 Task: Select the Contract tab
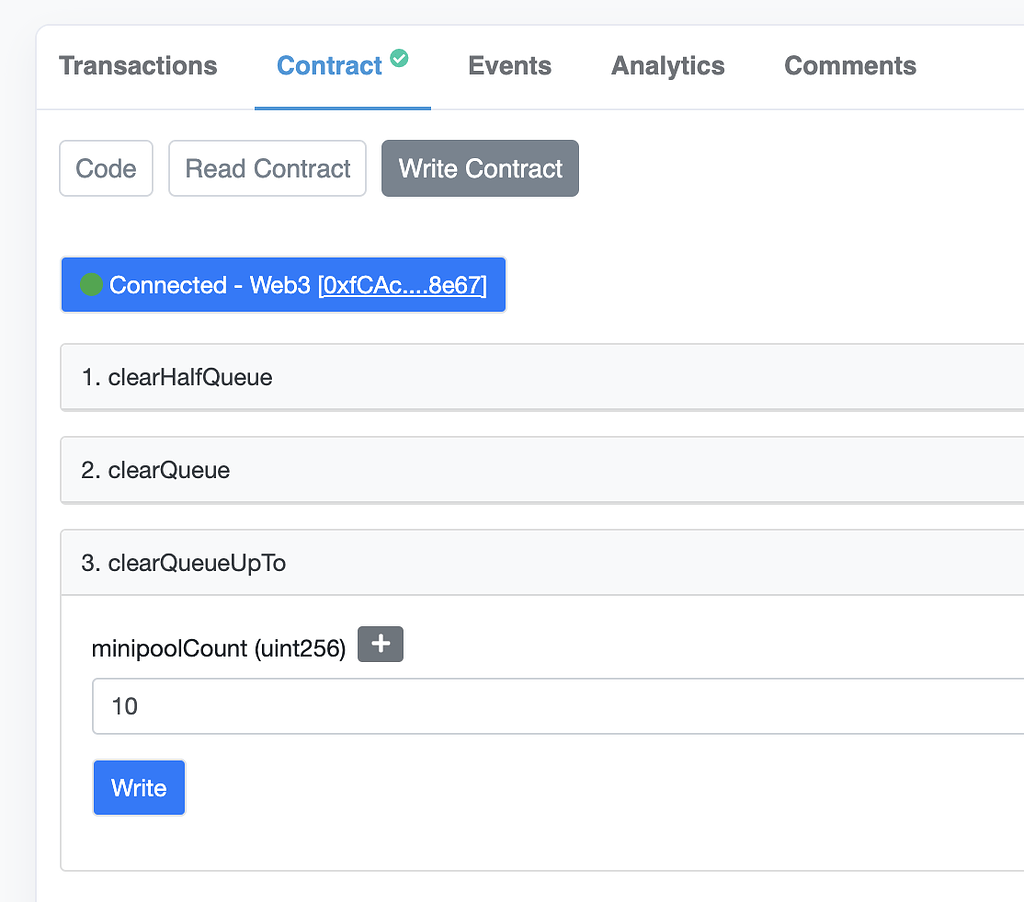(329, 66)
